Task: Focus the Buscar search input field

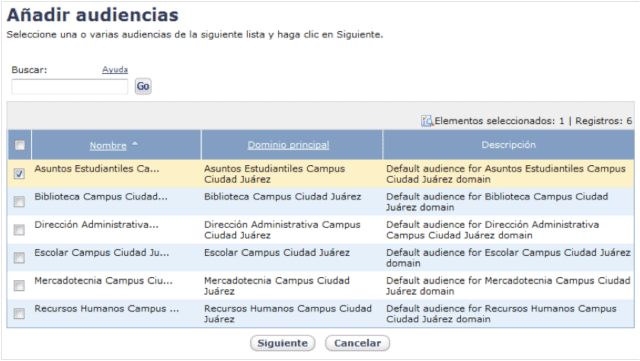Action: 70,87
